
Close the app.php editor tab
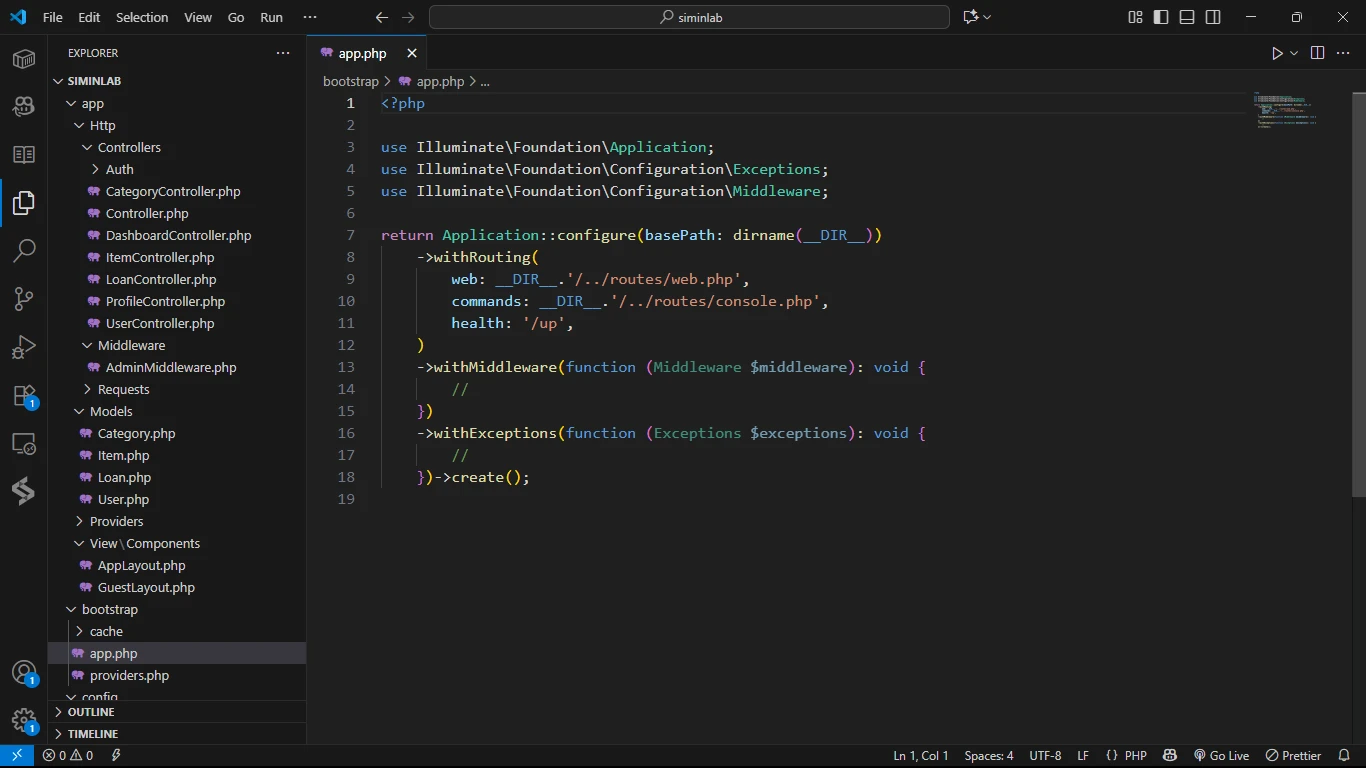pos(411,54)
